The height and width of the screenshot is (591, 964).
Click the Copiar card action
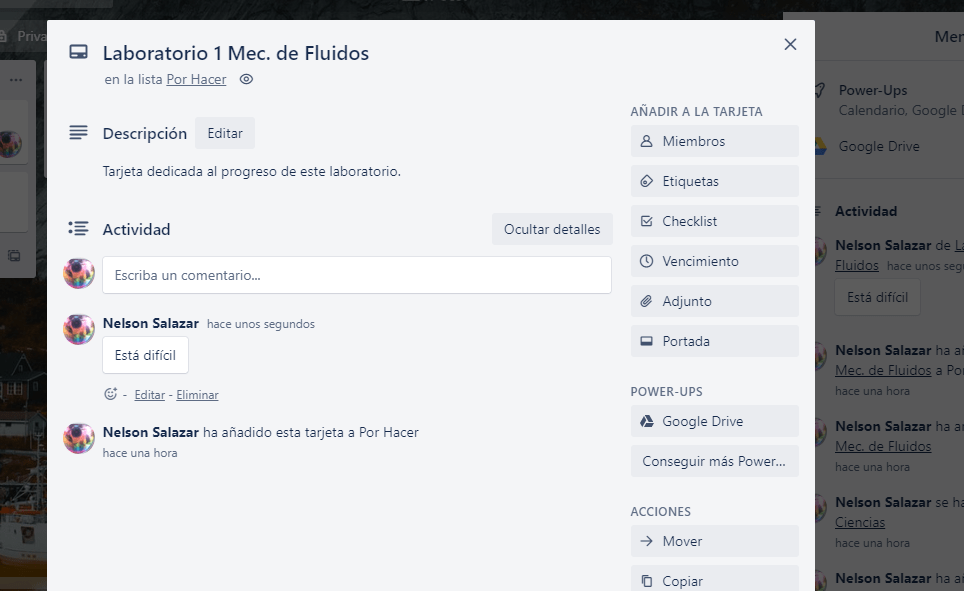coord(714,579)
